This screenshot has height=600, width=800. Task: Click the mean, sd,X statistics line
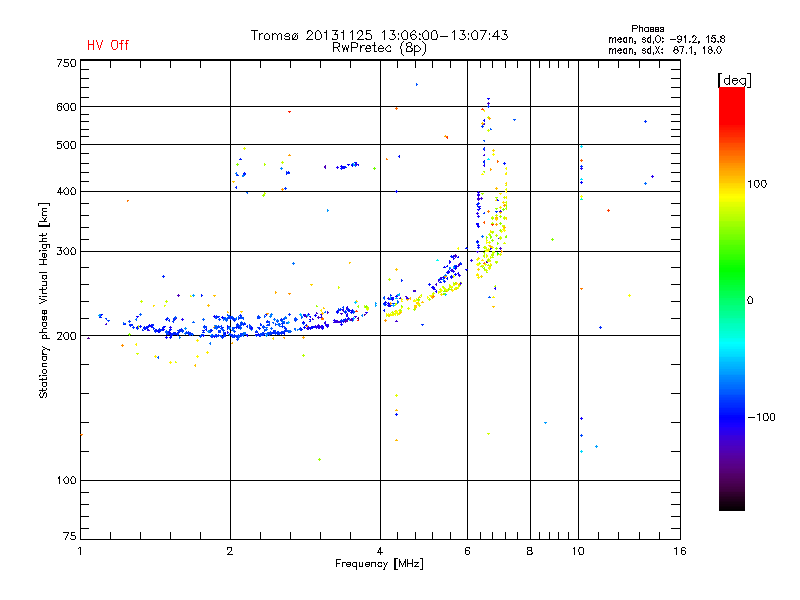tap(665, 50)
